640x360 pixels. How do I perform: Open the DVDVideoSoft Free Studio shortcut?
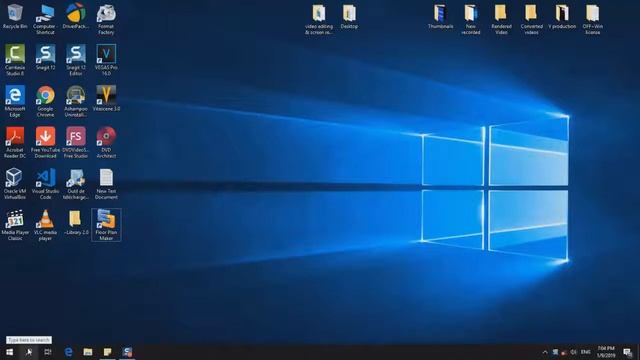tap(76, 142)
